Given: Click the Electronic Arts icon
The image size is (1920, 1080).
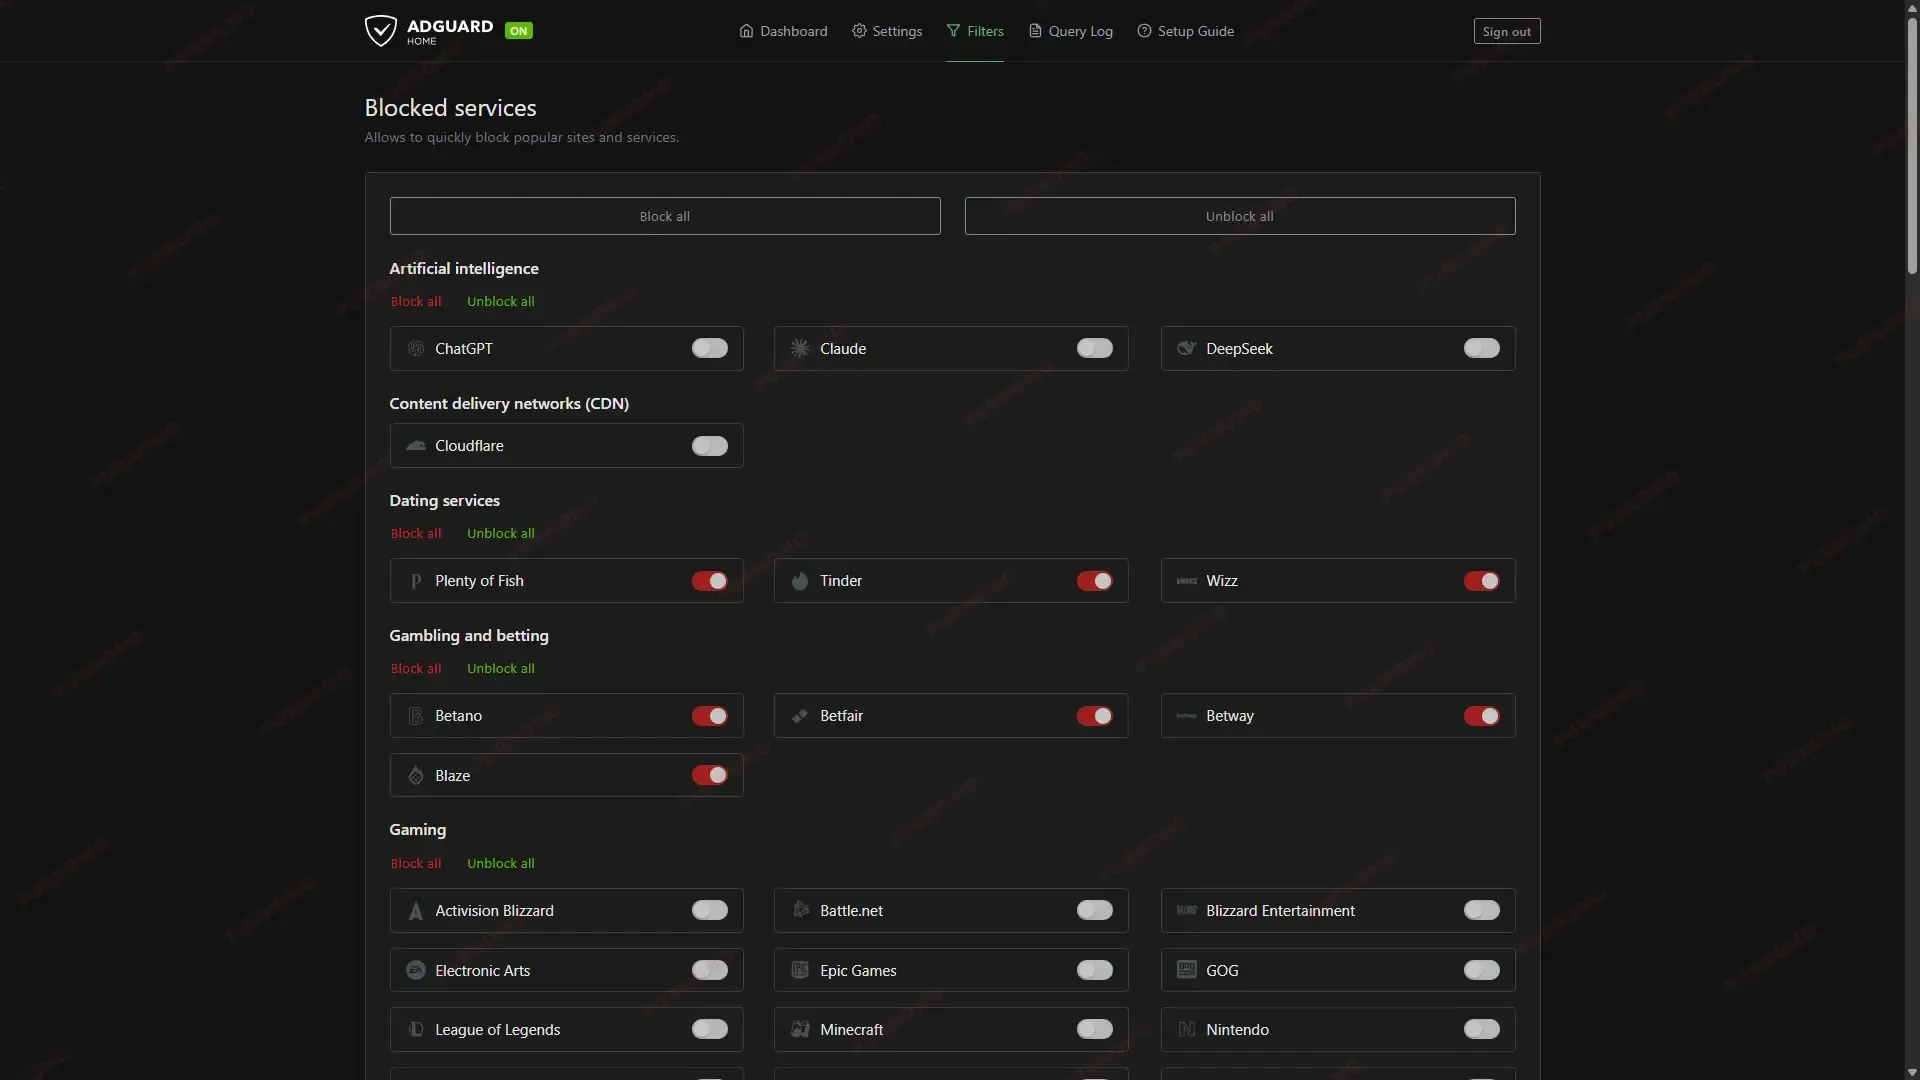Looking at the screenshot, I should (x=416, y=970).
